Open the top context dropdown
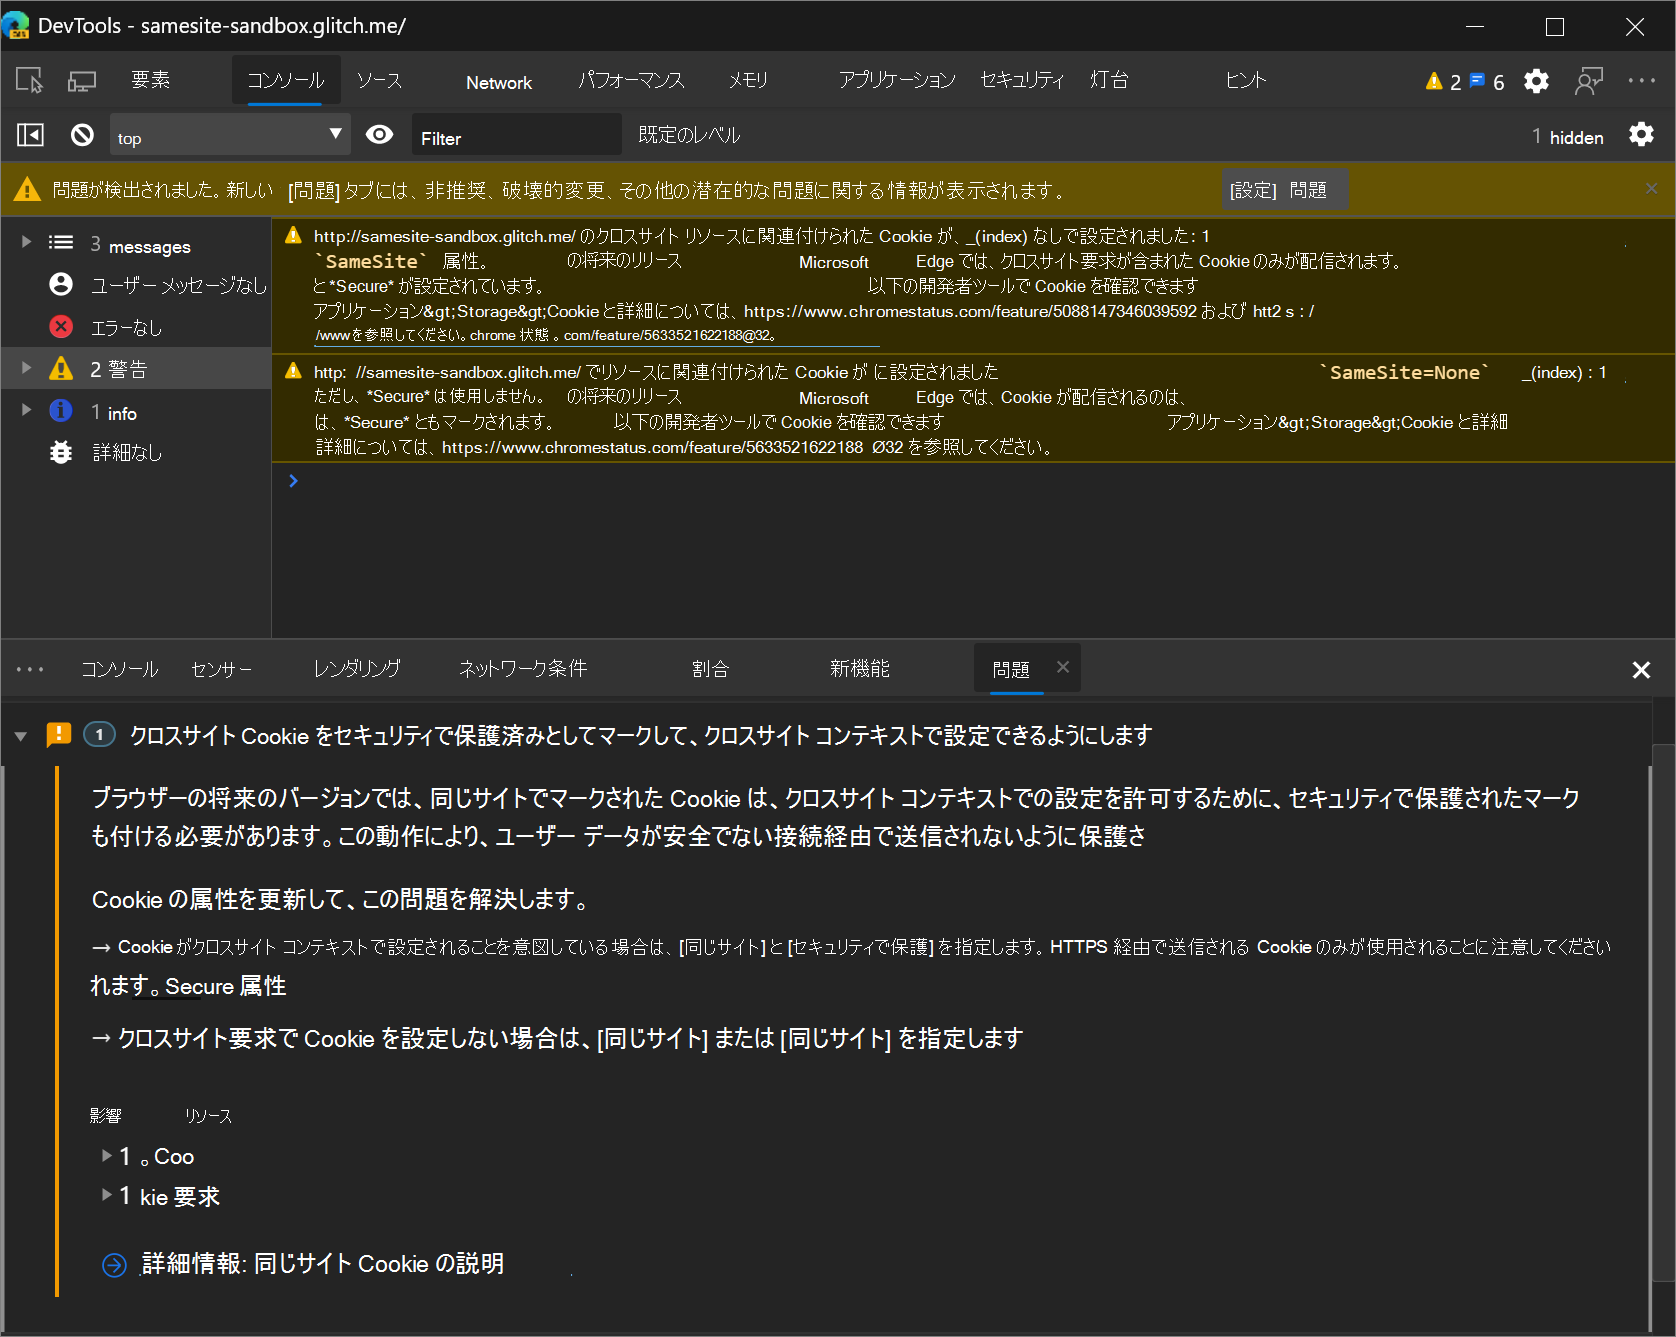 230,134
